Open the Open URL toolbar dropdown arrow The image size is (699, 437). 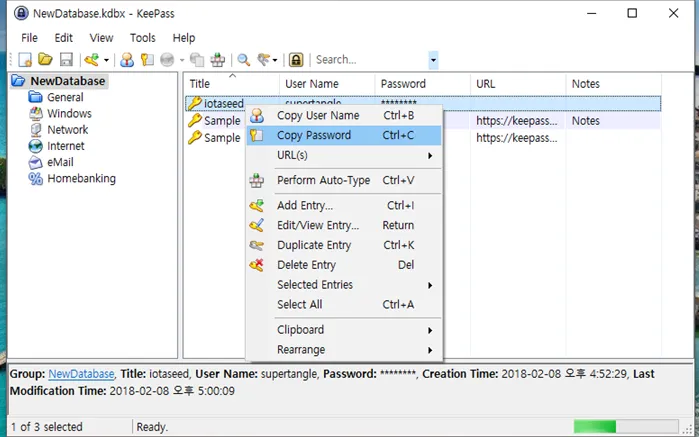tap(181, 60)
